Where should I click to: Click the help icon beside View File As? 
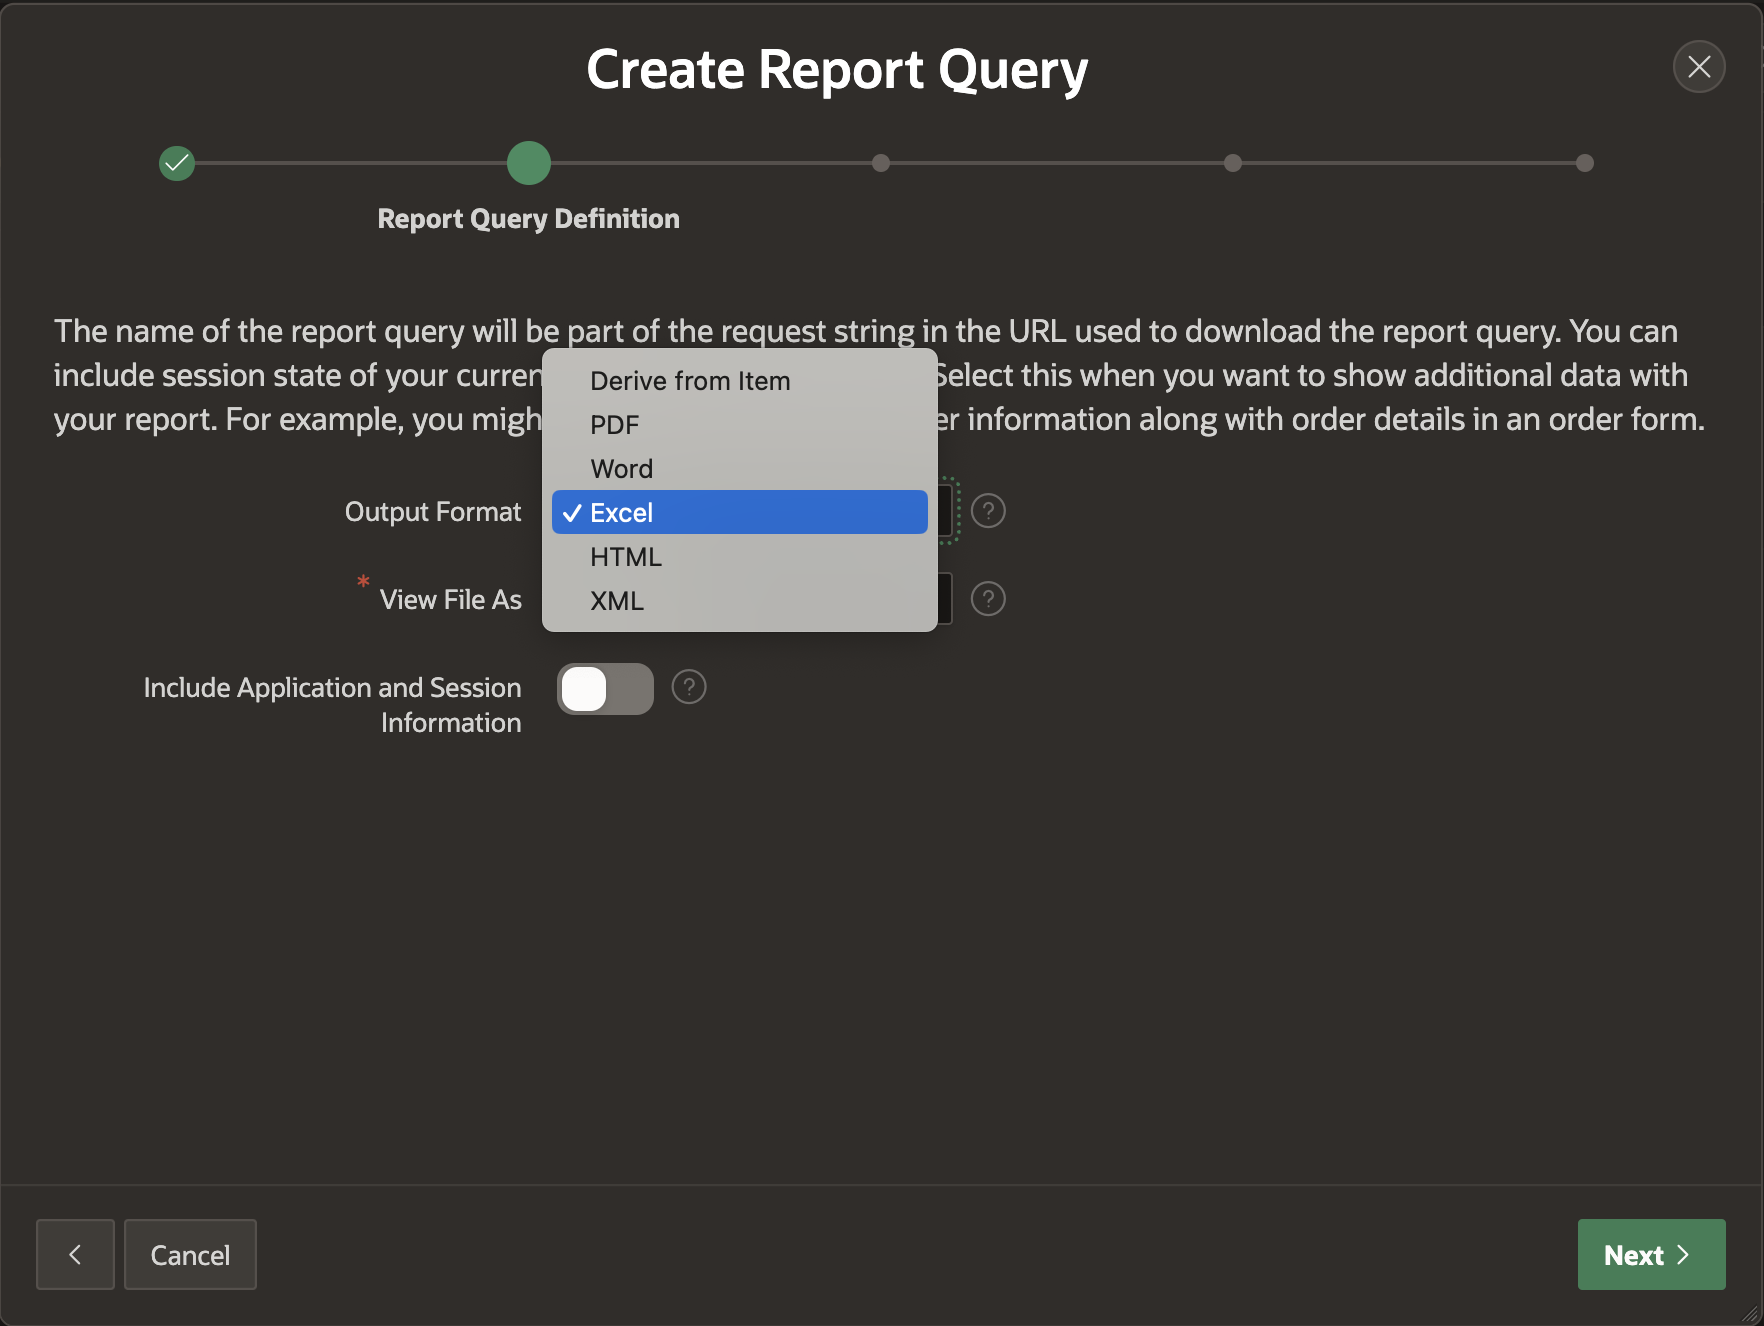click(x=988, y=599)
